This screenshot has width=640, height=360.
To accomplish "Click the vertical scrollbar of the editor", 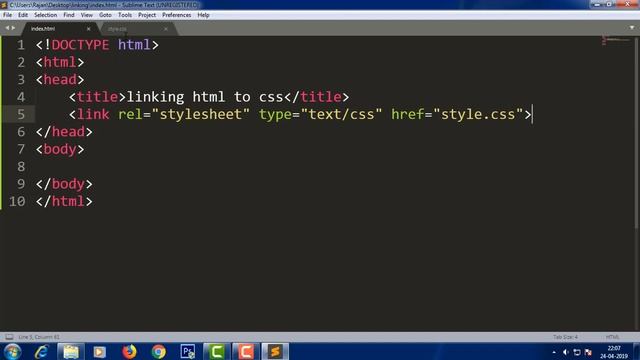I will click(636, 133).
